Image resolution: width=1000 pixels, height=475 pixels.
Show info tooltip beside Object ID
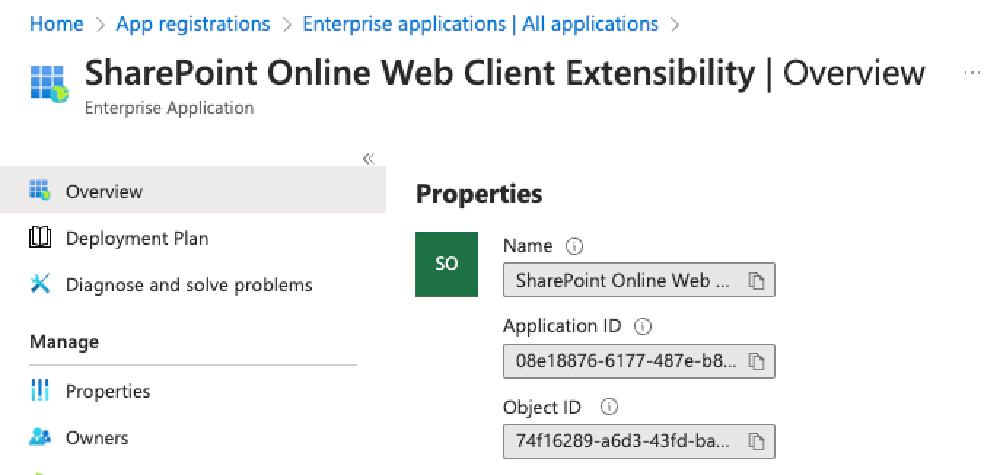(x=610, y=407)
